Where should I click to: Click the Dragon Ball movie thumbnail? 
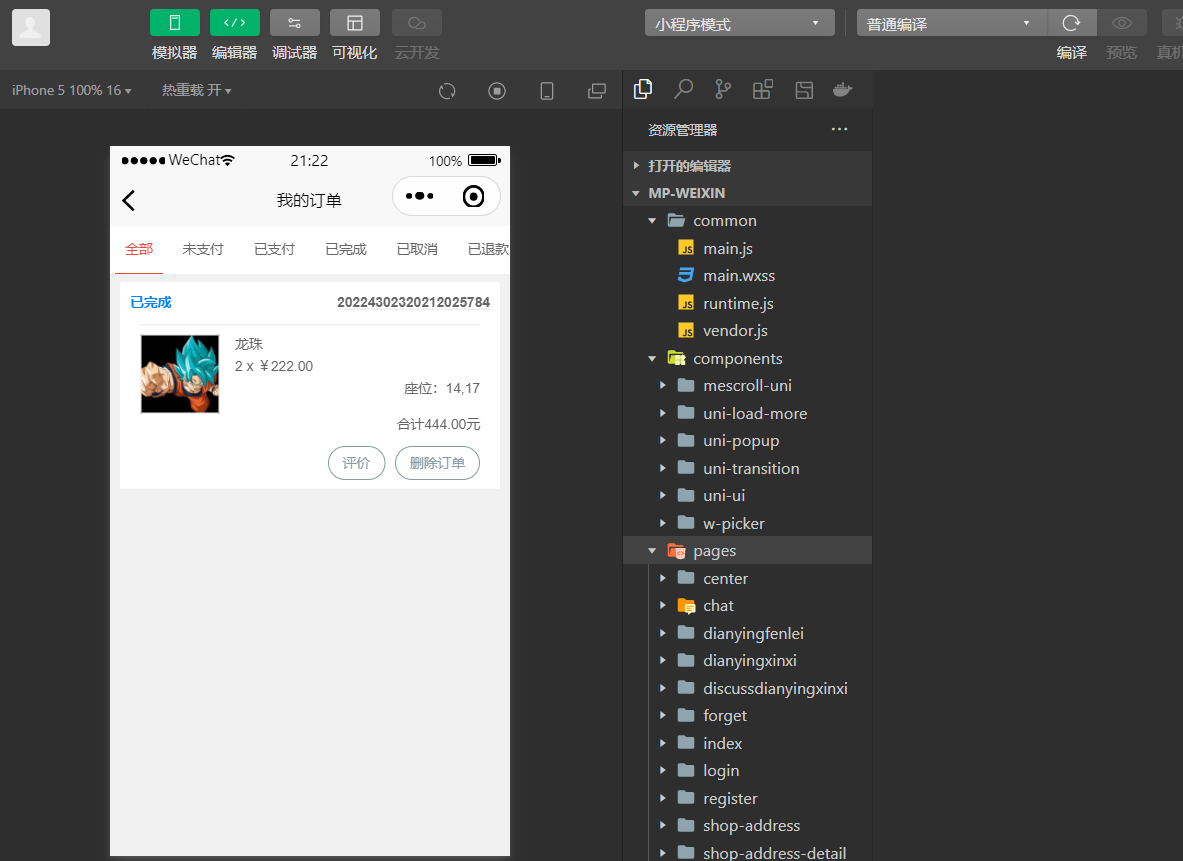point(180,374)
